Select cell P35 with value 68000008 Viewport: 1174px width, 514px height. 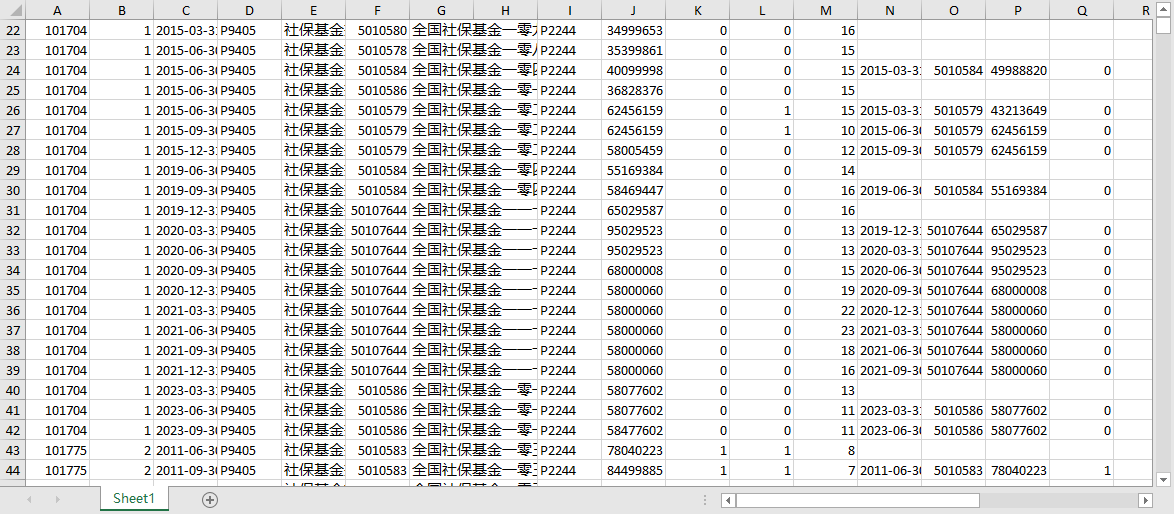click(x=1018, y=290)
